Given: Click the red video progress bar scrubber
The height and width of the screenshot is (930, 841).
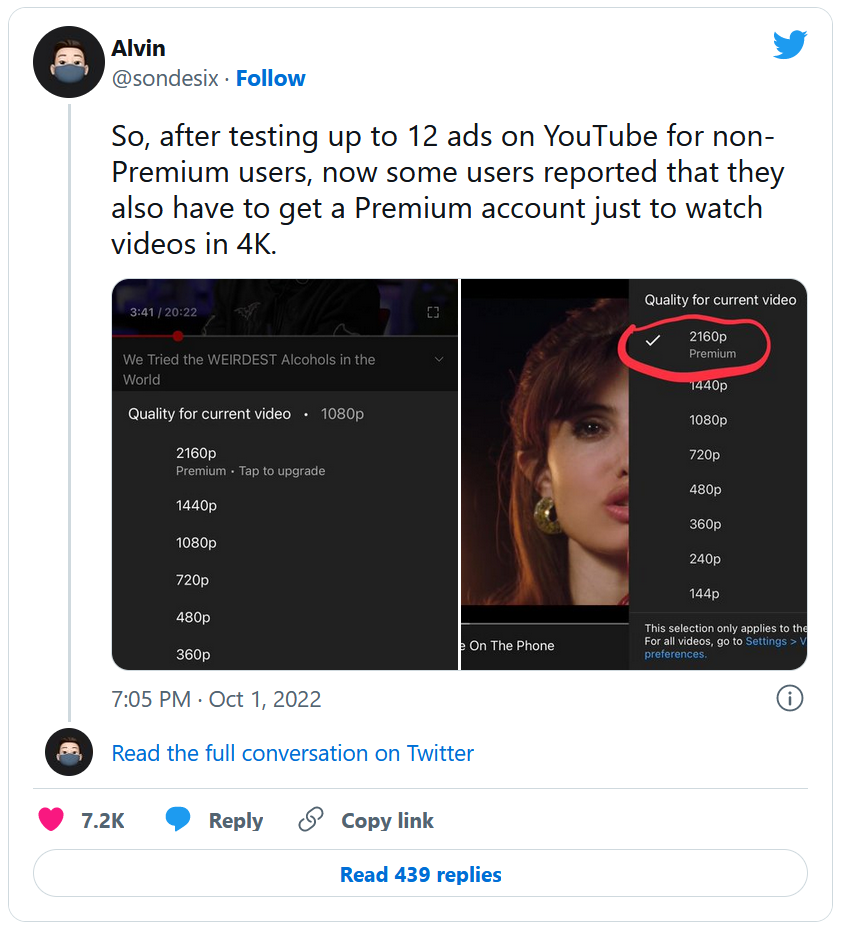Looking at the screenshot, I should point(177,336).
